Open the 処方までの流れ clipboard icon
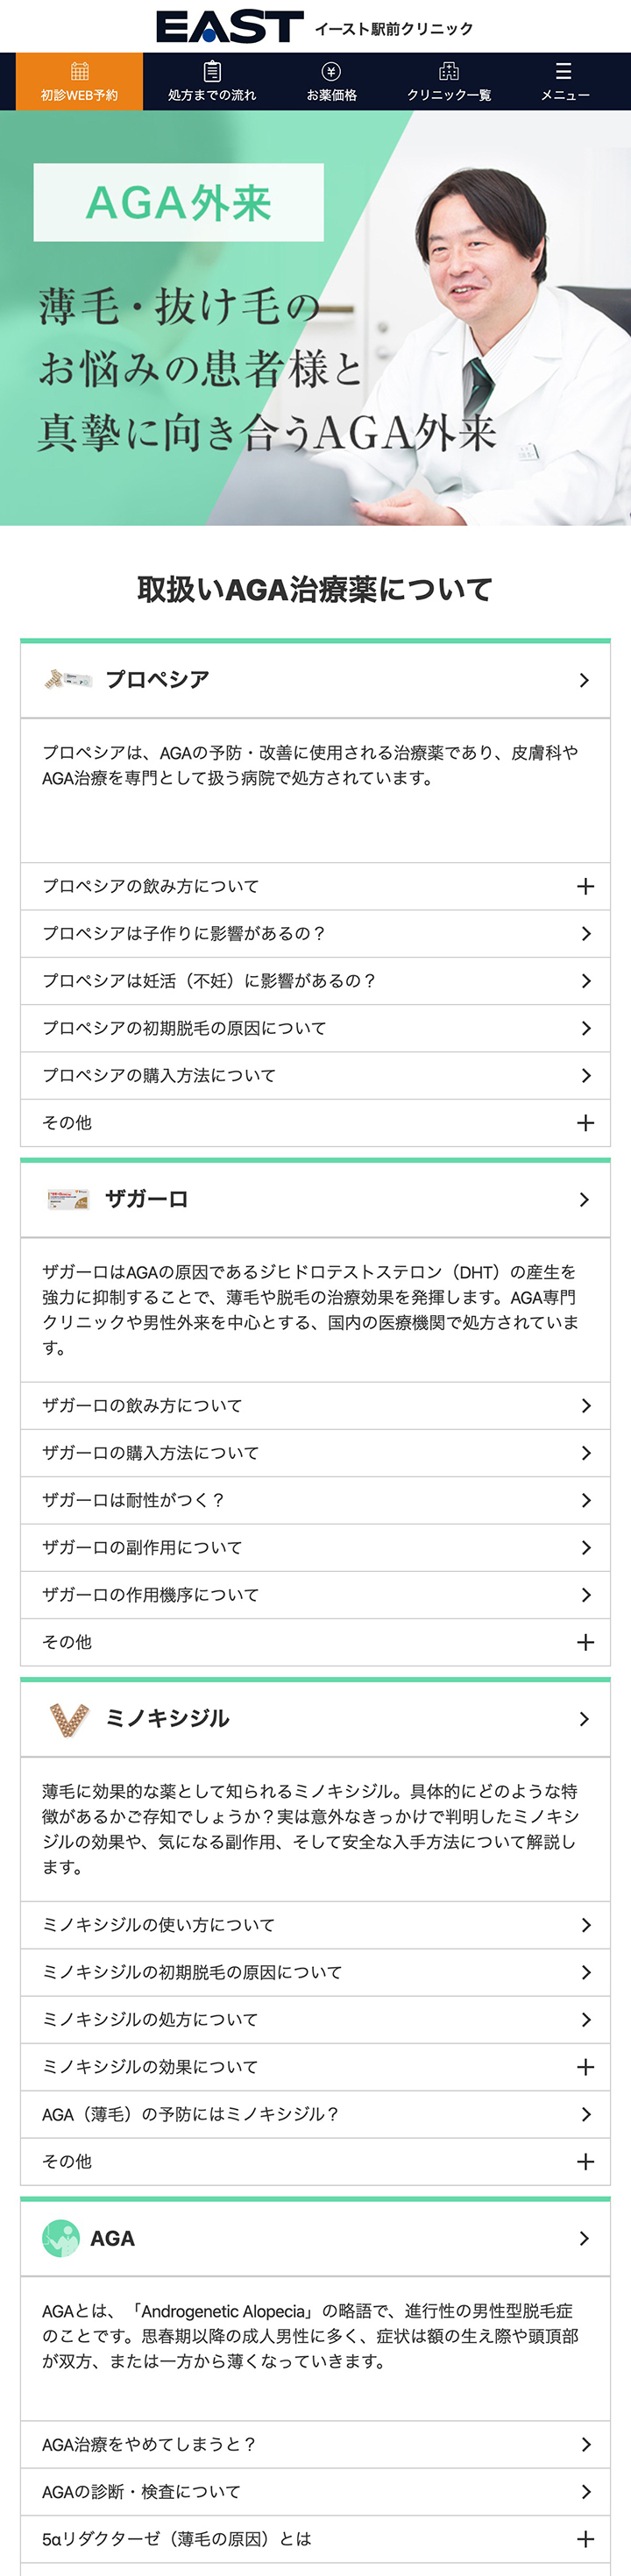Image resolution: width=631 pixels, height=2576 pixels. click(212, 71)
